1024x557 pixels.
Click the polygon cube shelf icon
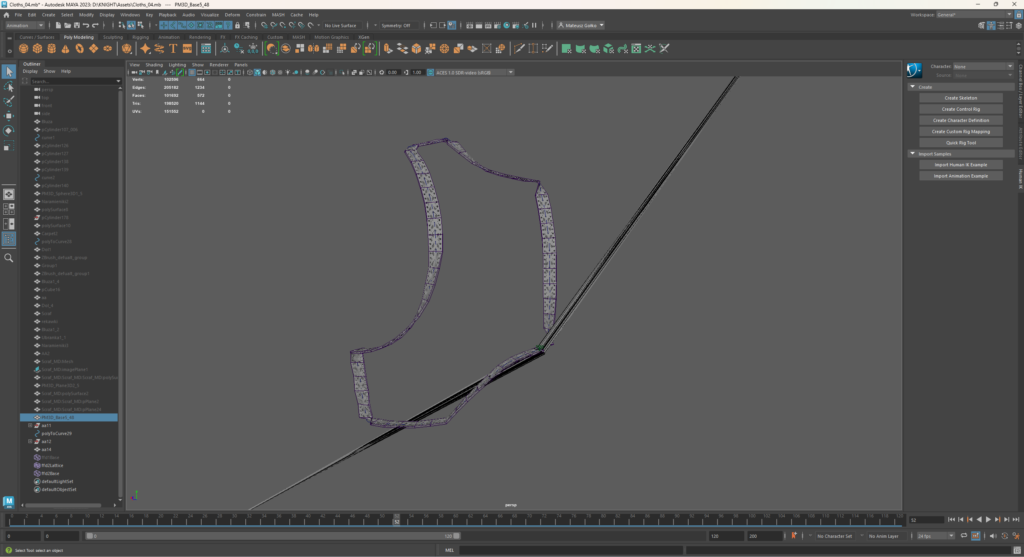coord(37,48)
